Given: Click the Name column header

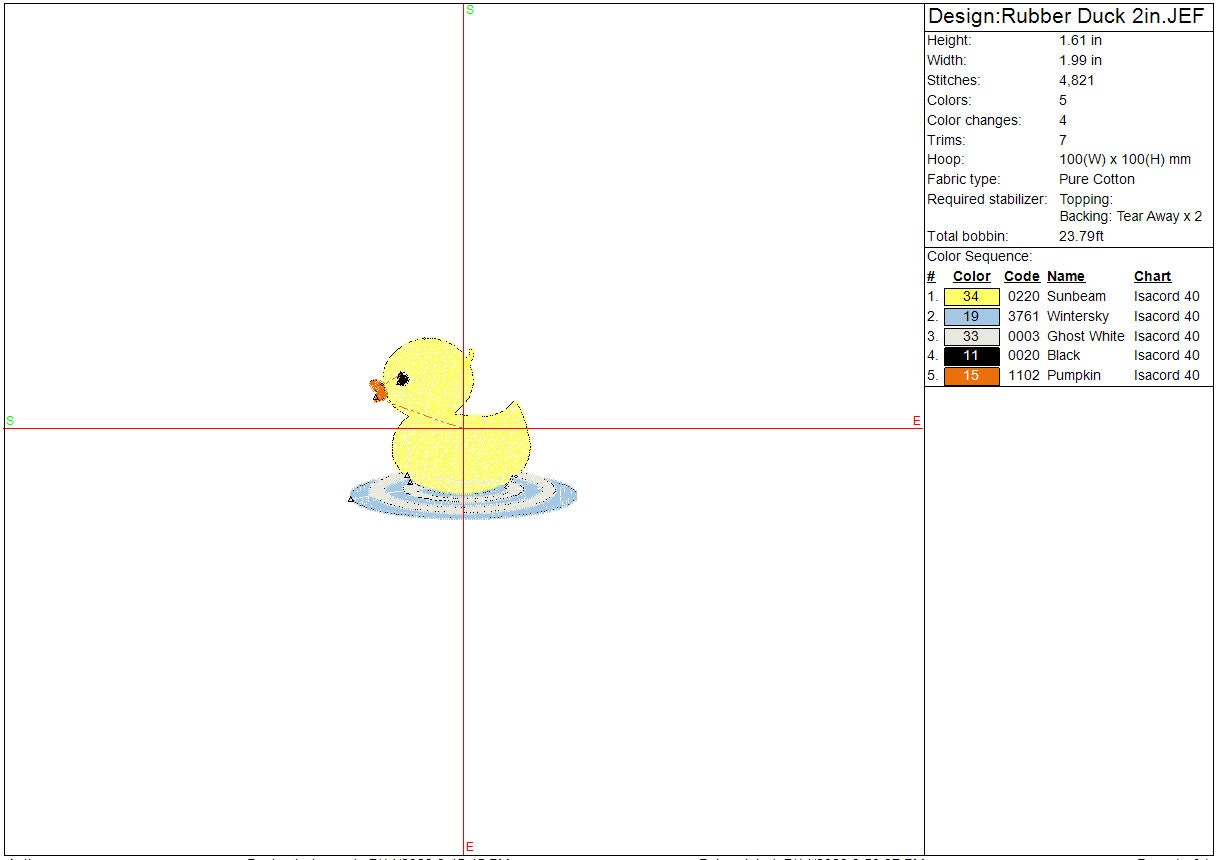Looking at the screenshot, I should coord(1065,277).
